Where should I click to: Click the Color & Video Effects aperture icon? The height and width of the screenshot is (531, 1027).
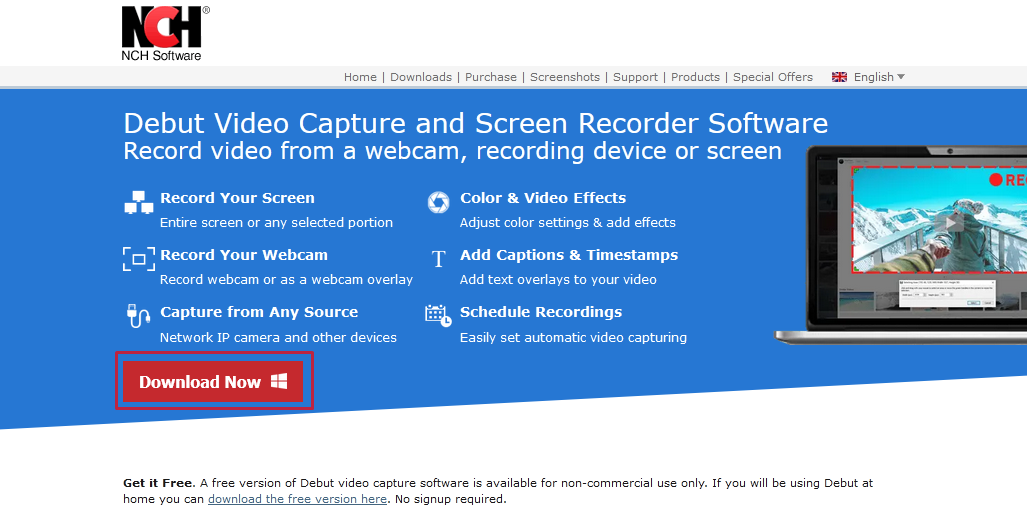coord(438,202)
